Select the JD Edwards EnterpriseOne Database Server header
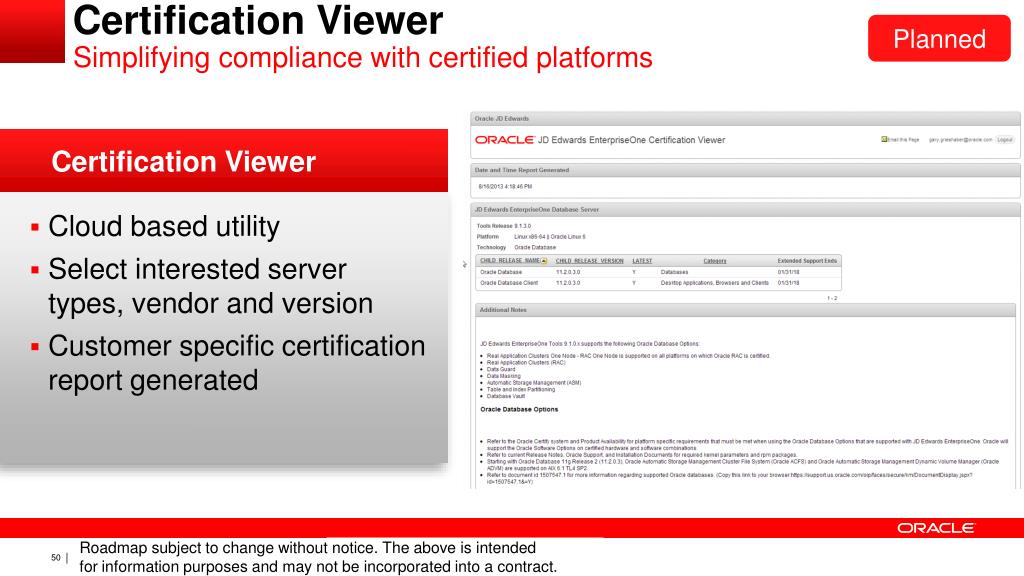Viewport: 1024px width, 576px height. 745,210
